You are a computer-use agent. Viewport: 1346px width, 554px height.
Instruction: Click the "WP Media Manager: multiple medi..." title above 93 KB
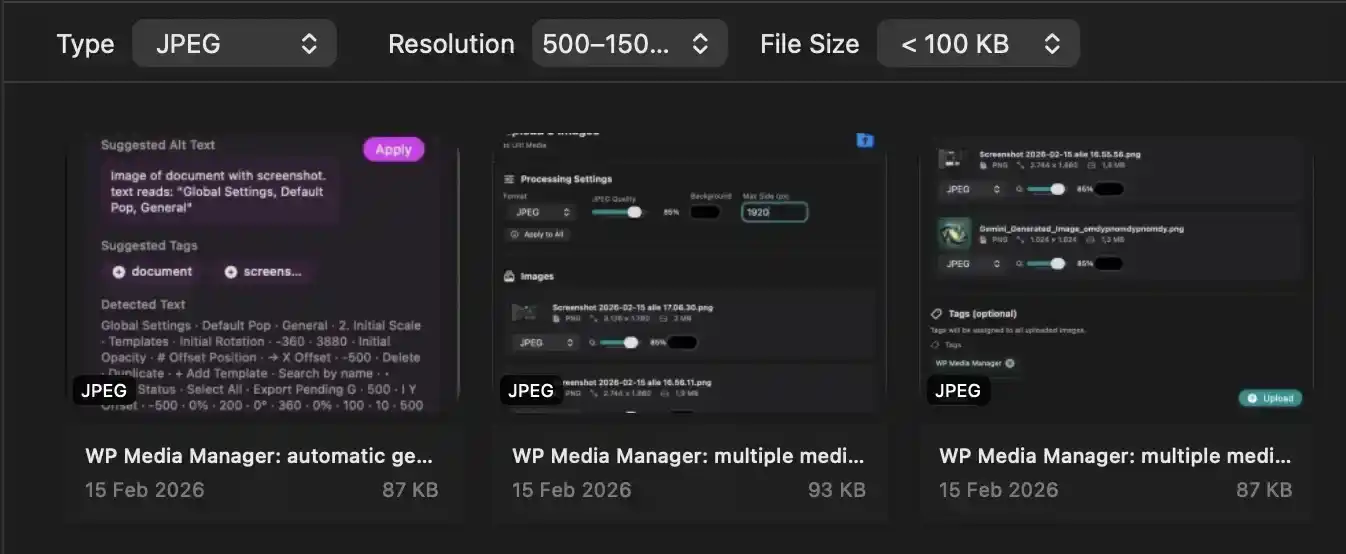coord(688,456)
